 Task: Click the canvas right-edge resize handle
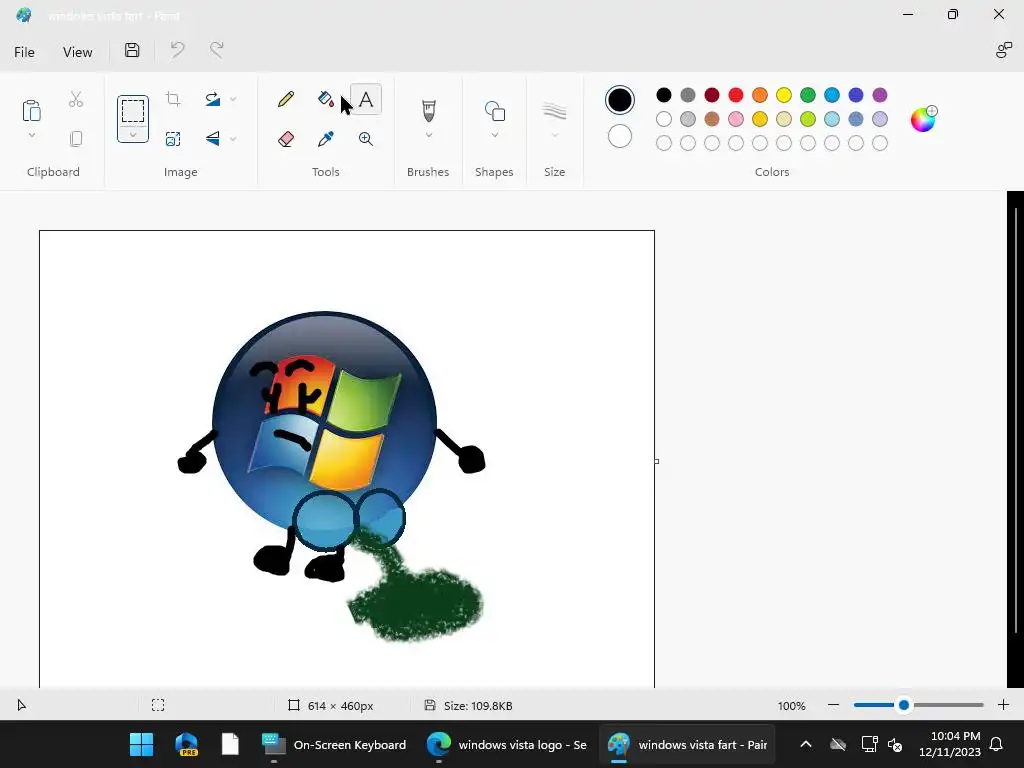(x=656, y=461)
